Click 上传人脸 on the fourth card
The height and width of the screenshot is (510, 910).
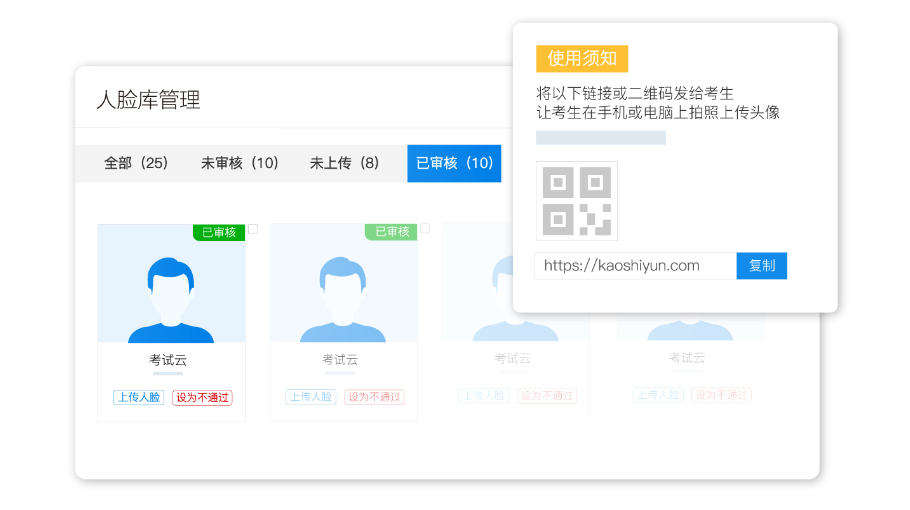[x=657, y=395]
